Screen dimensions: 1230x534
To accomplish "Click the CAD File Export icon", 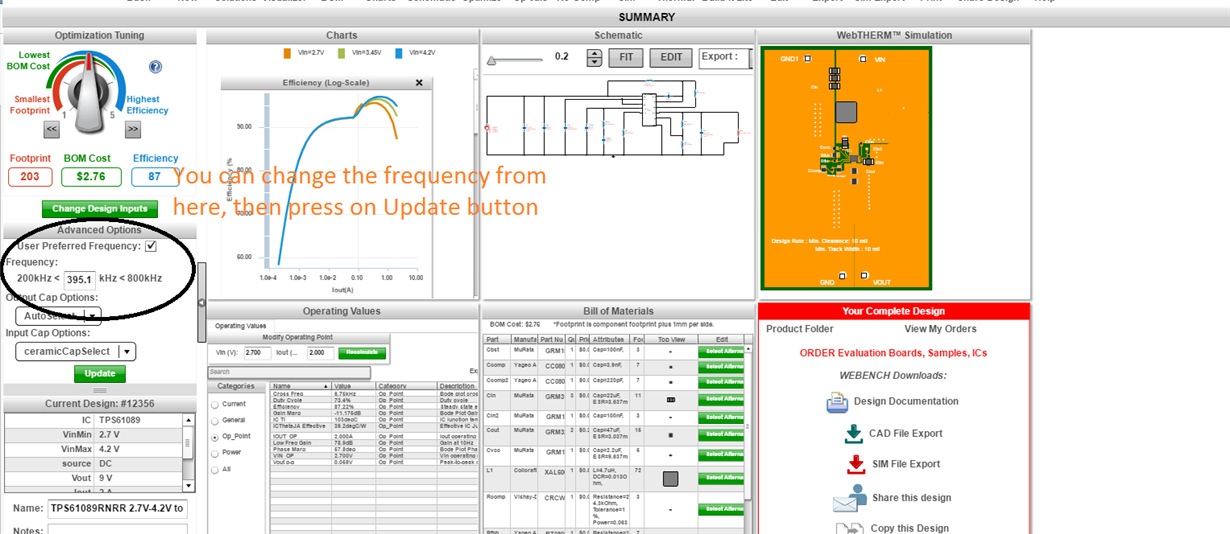I will (854, 433).
